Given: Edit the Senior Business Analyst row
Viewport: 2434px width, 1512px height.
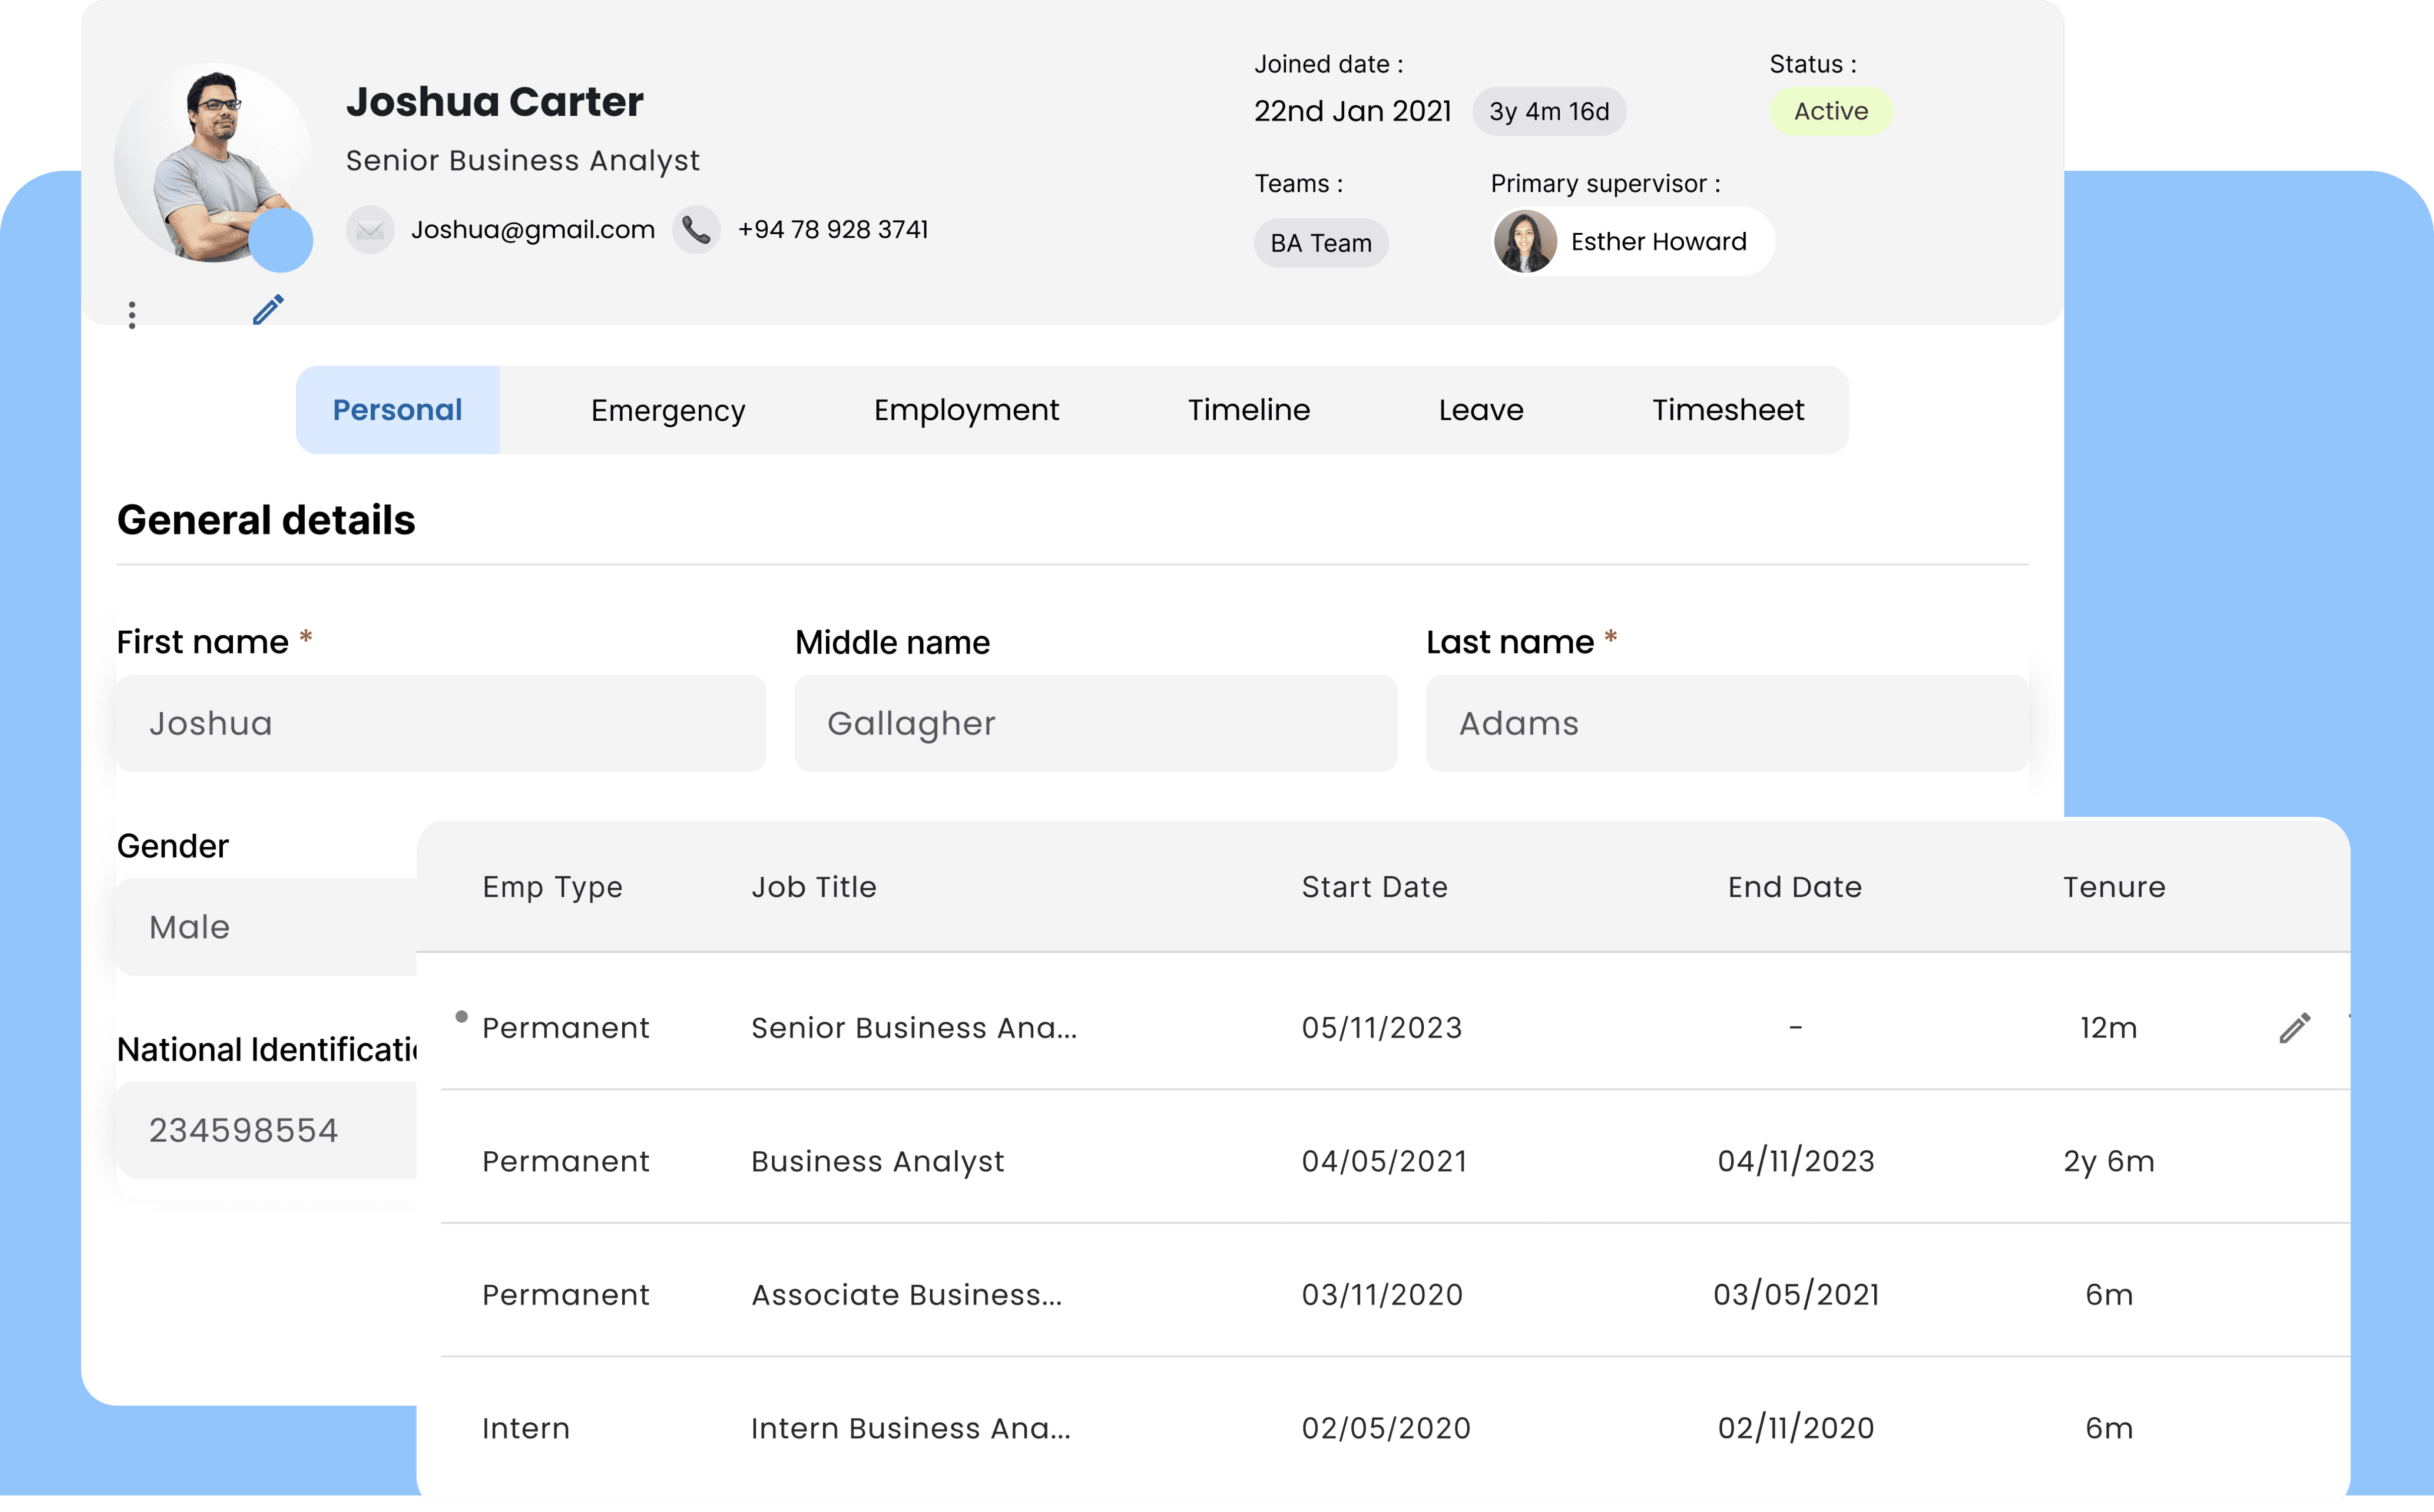Looking at the screenshot, I should click(2294, 1028).
